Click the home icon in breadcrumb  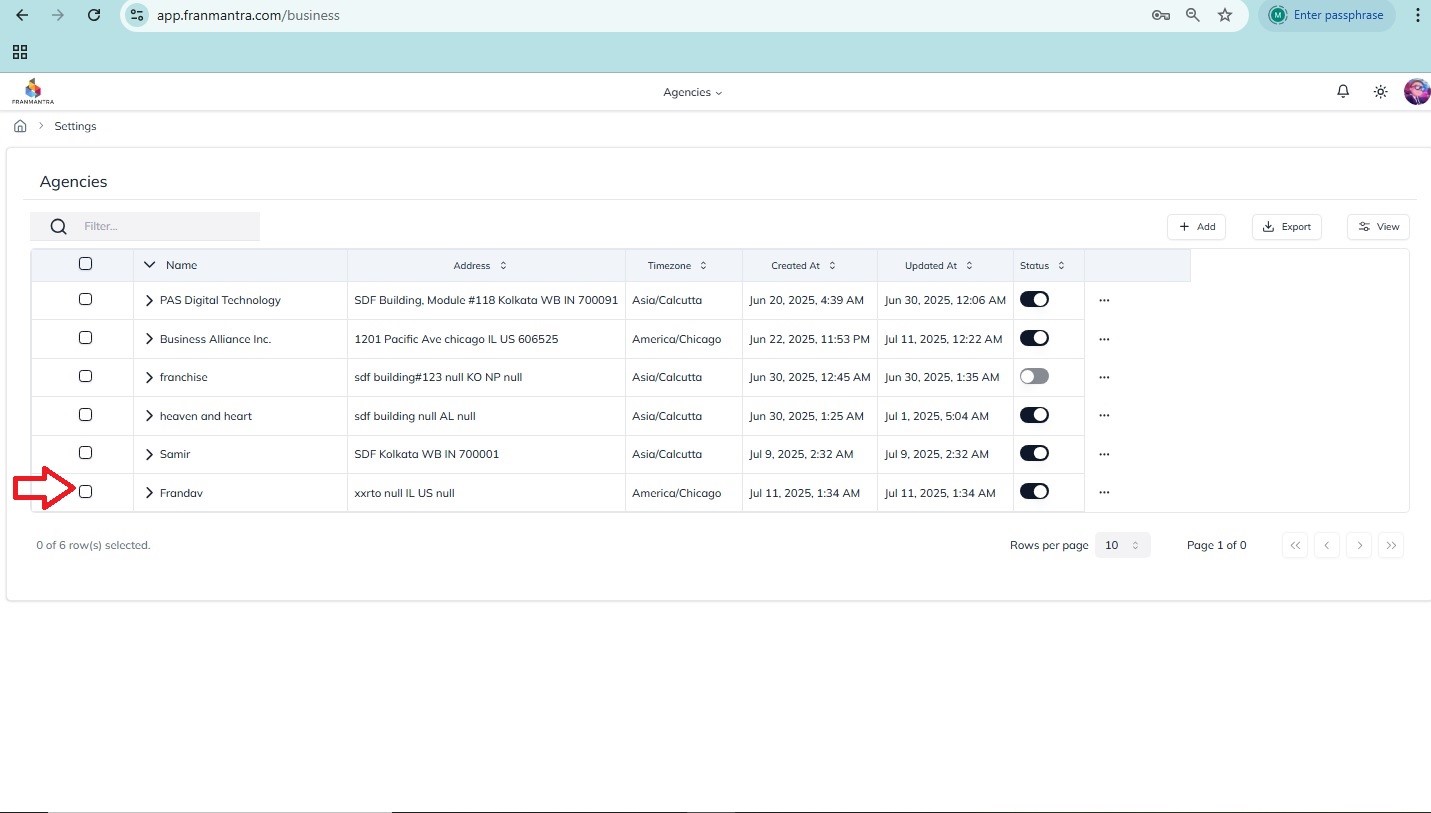20,126
